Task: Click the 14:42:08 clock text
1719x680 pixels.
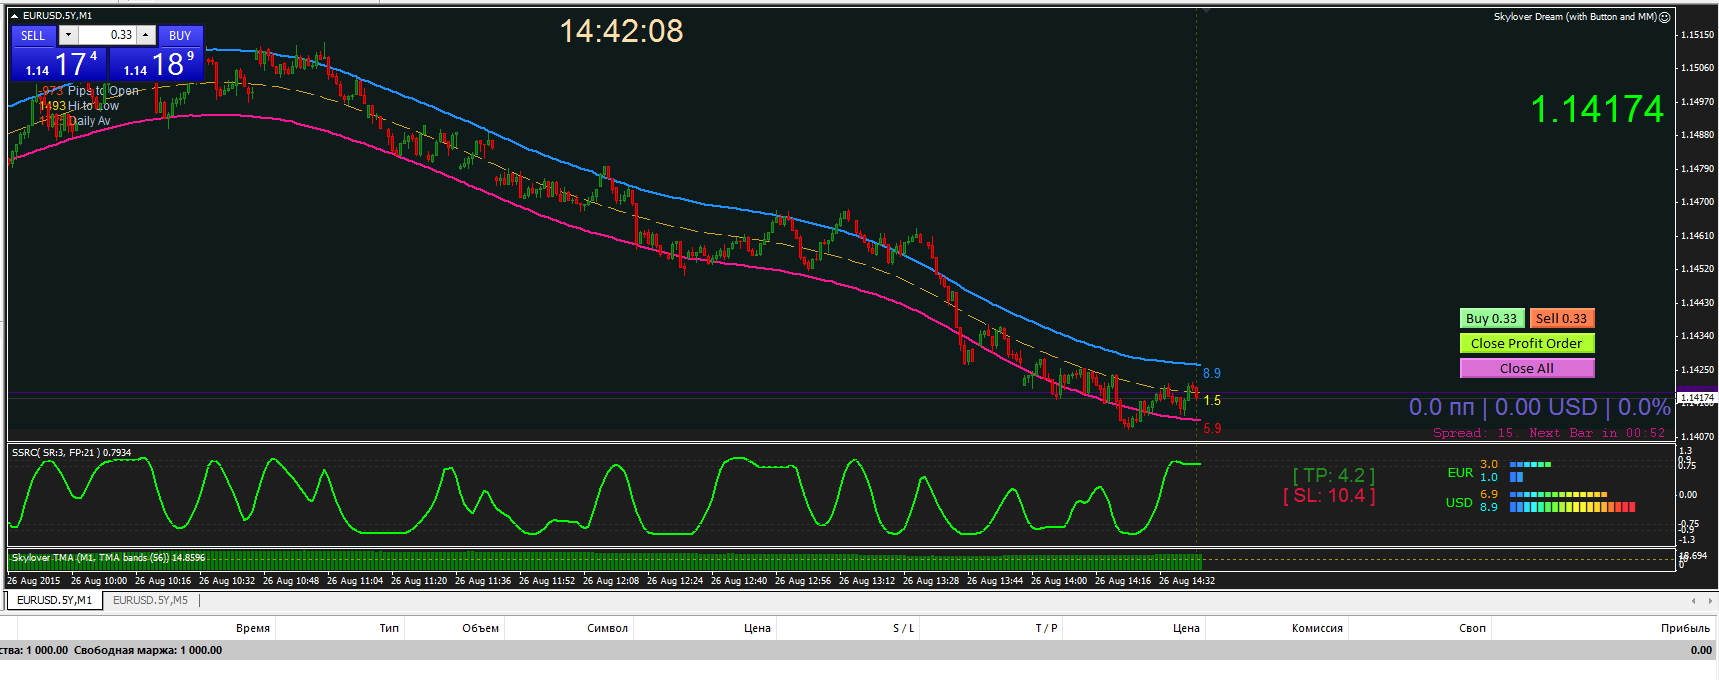Action: click(x=621, y=31)
